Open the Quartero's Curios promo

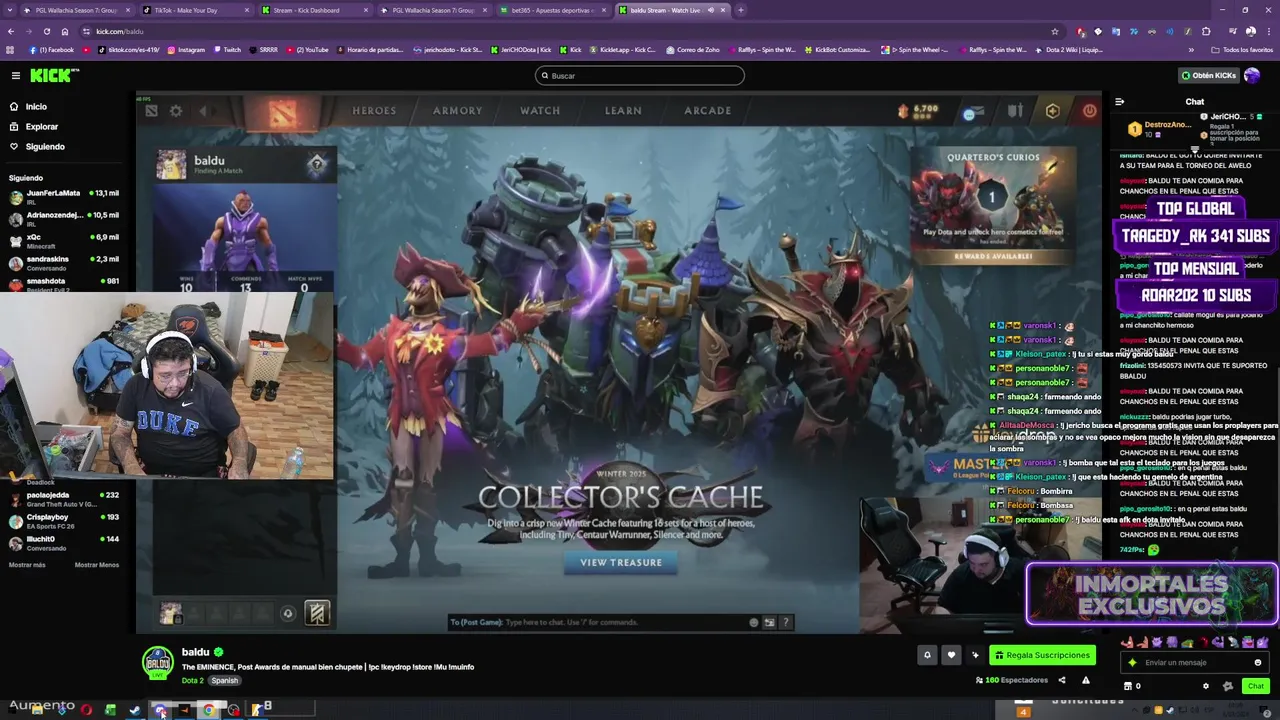click(992, 206)
